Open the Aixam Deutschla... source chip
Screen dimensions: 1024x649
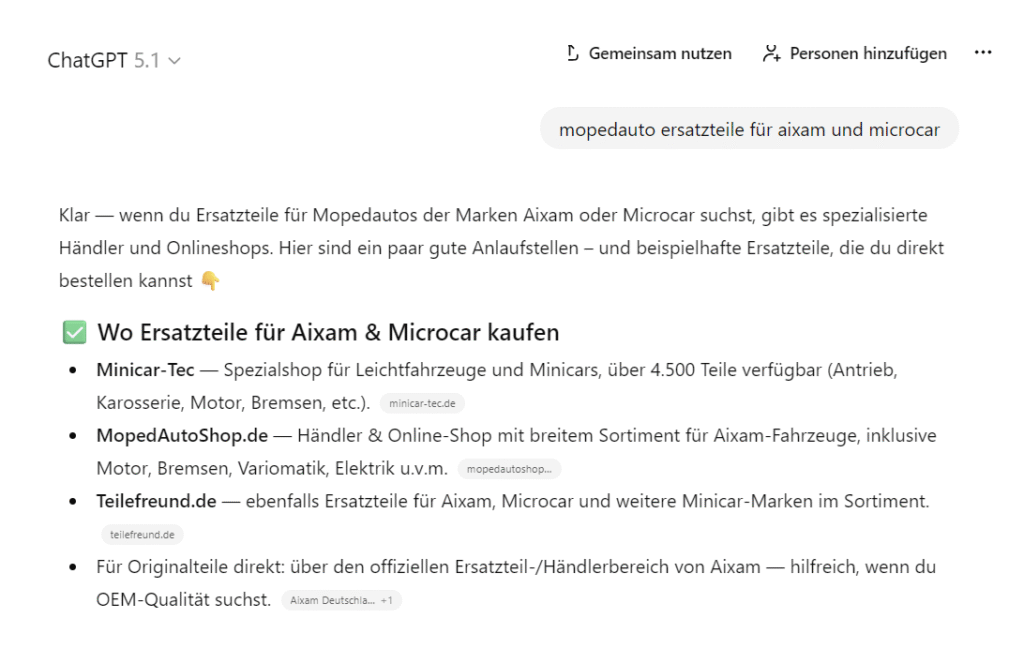point(332,601)
